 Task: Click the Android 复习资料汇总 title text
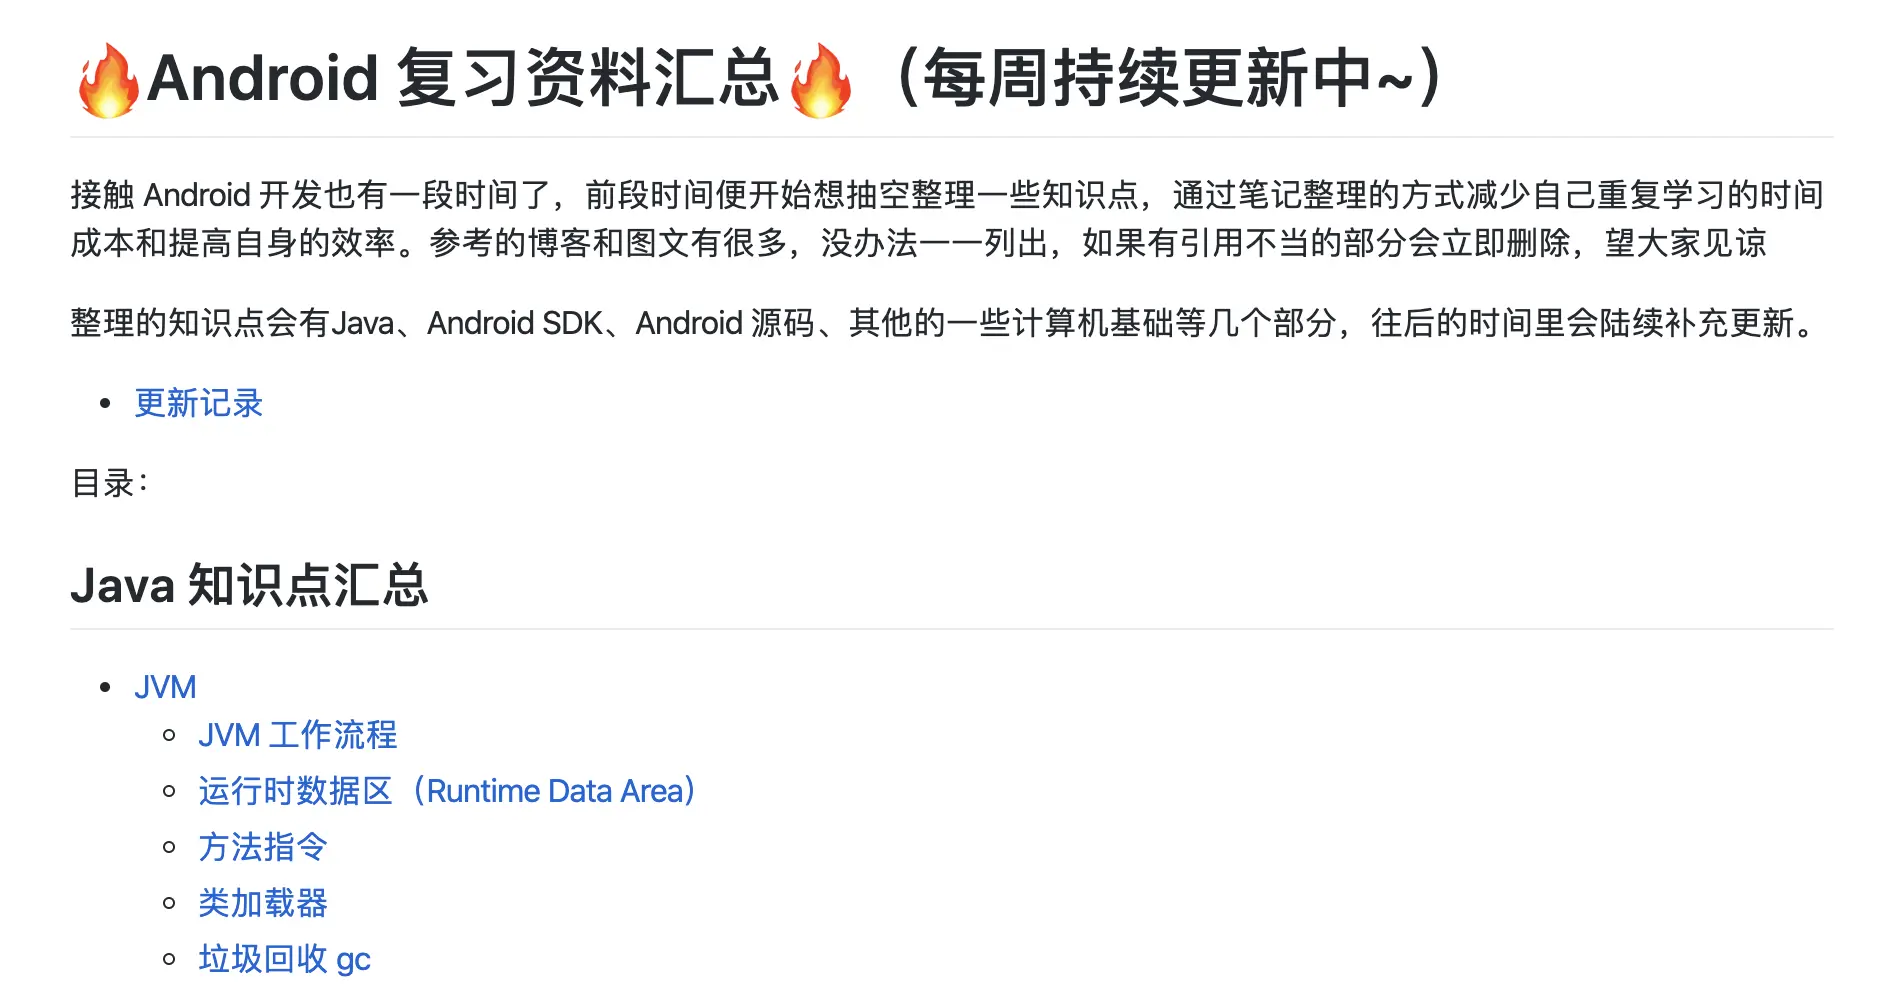(462, 78)
